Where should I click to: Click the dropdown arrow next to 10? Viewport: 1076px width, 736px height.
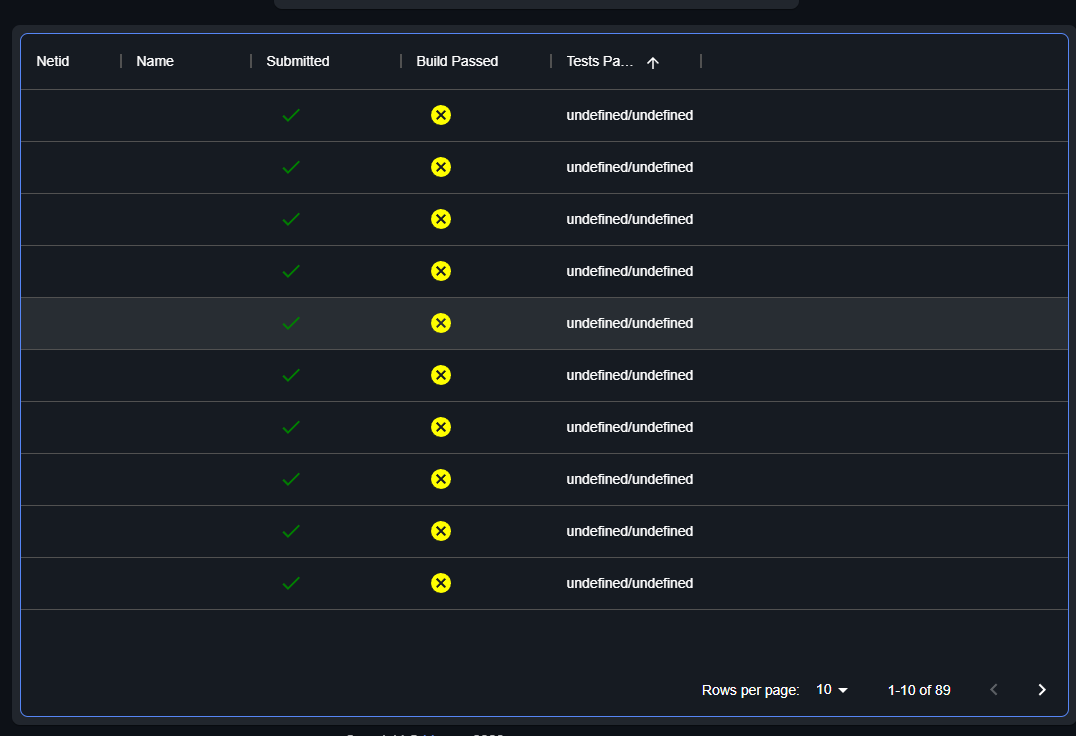click(843, 689)
